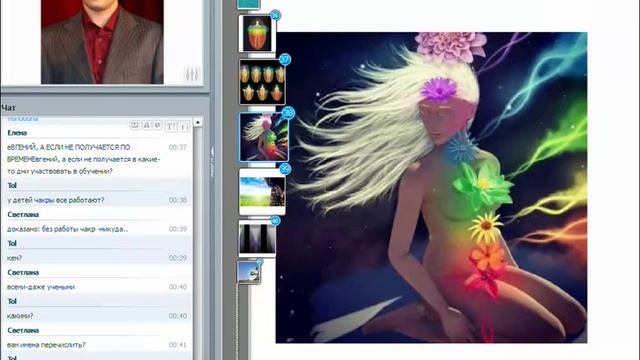The height and width of the screenshot is (360, 640).
Task: Click sender name Светлана above 'доказано'
Action: [23, 214]
